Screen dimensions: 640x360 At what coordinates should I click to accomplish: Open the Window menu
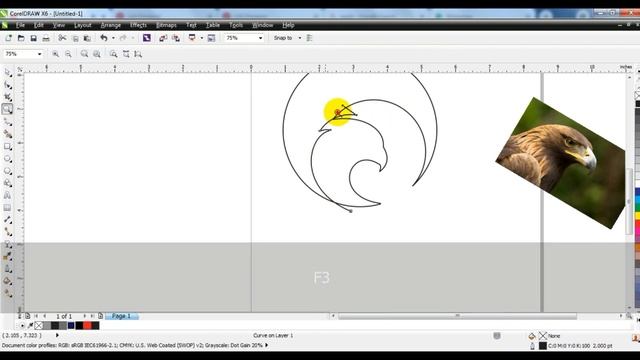262,25
